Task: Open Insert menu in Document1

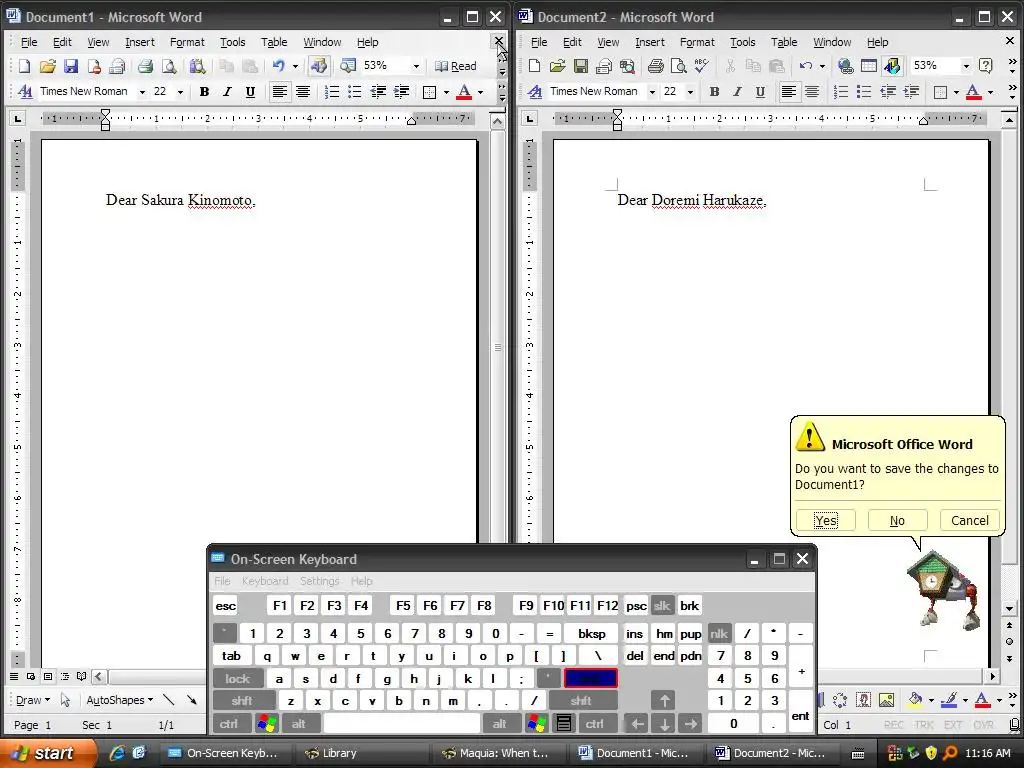Action: [x=140, y=42]
